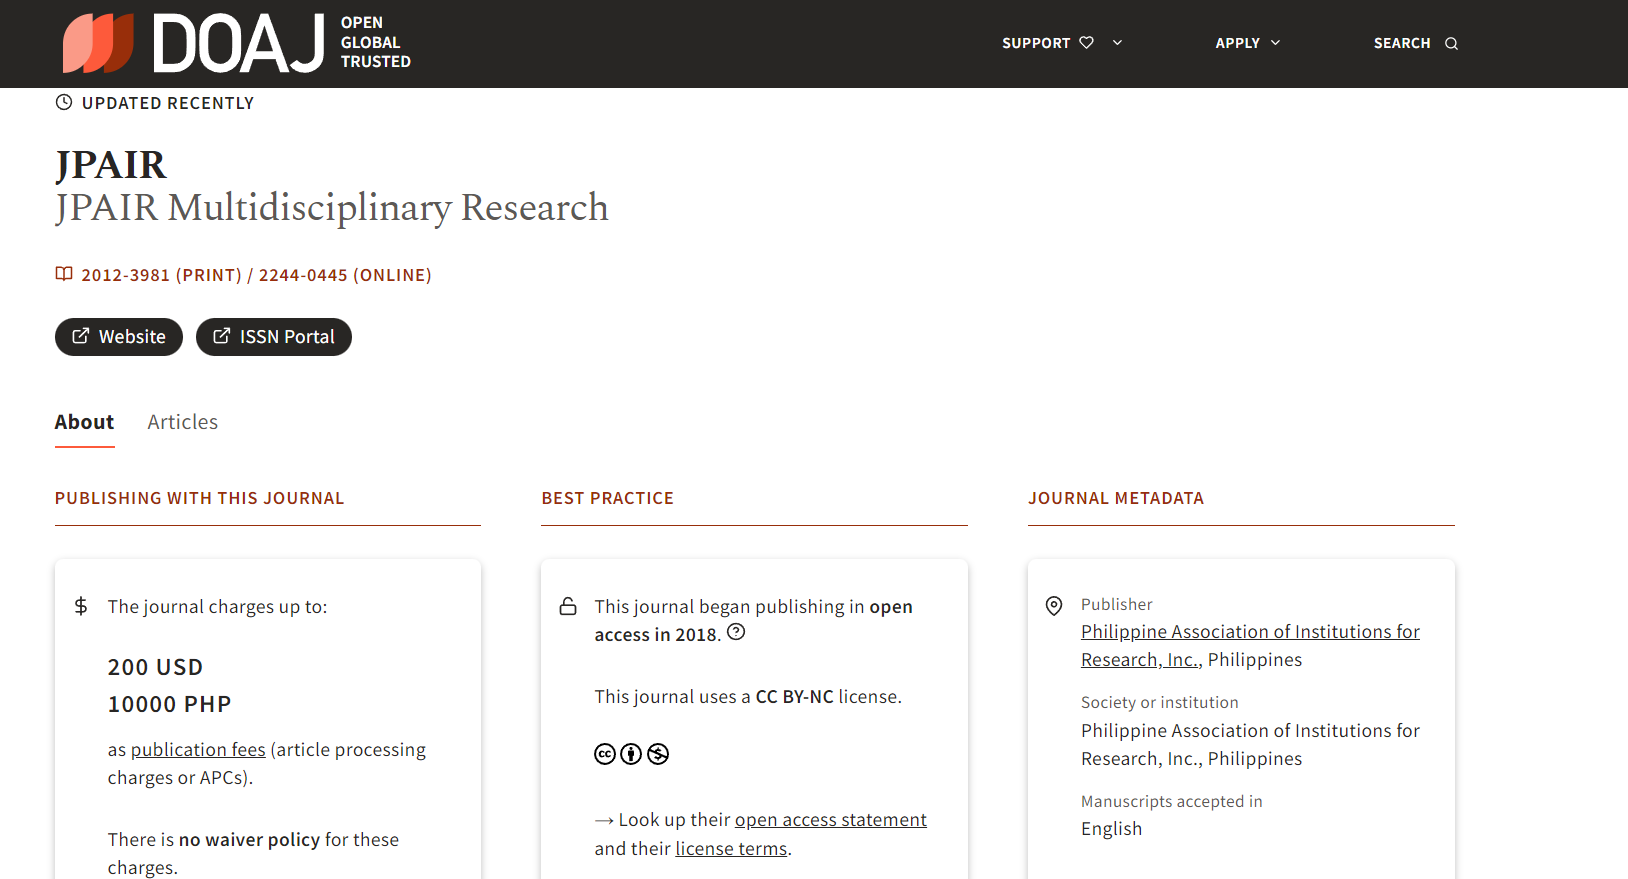Image resolution: width=1628 pixels, height=879 pixels.
Task: Click the CC NonCommercial (NC) icon
Action: [x=658, y=754]
